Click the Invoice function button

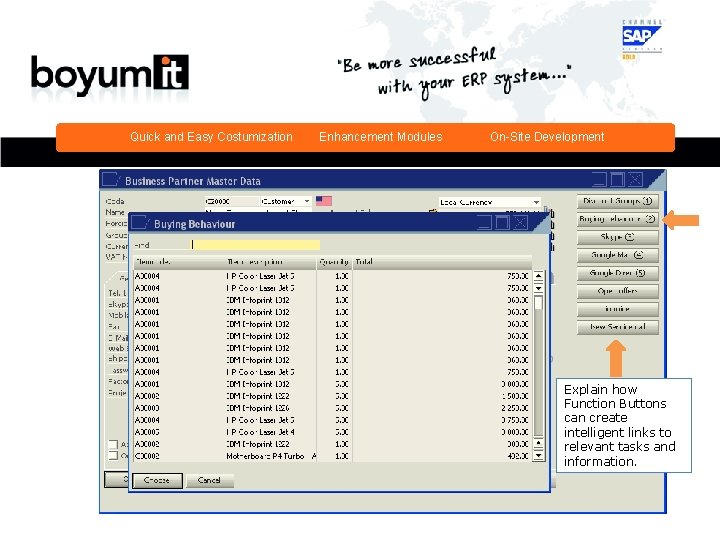pos(618,309)
